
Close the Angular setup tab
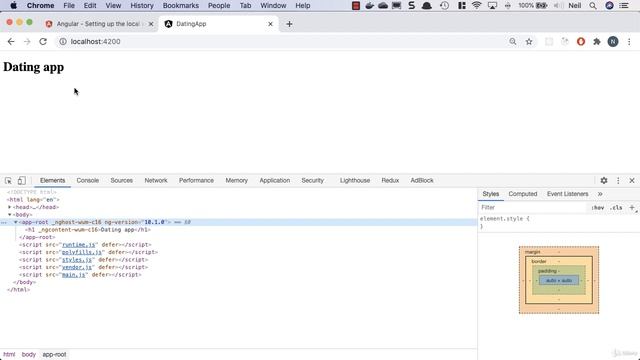pyautogui.click(x=151, y=24)
